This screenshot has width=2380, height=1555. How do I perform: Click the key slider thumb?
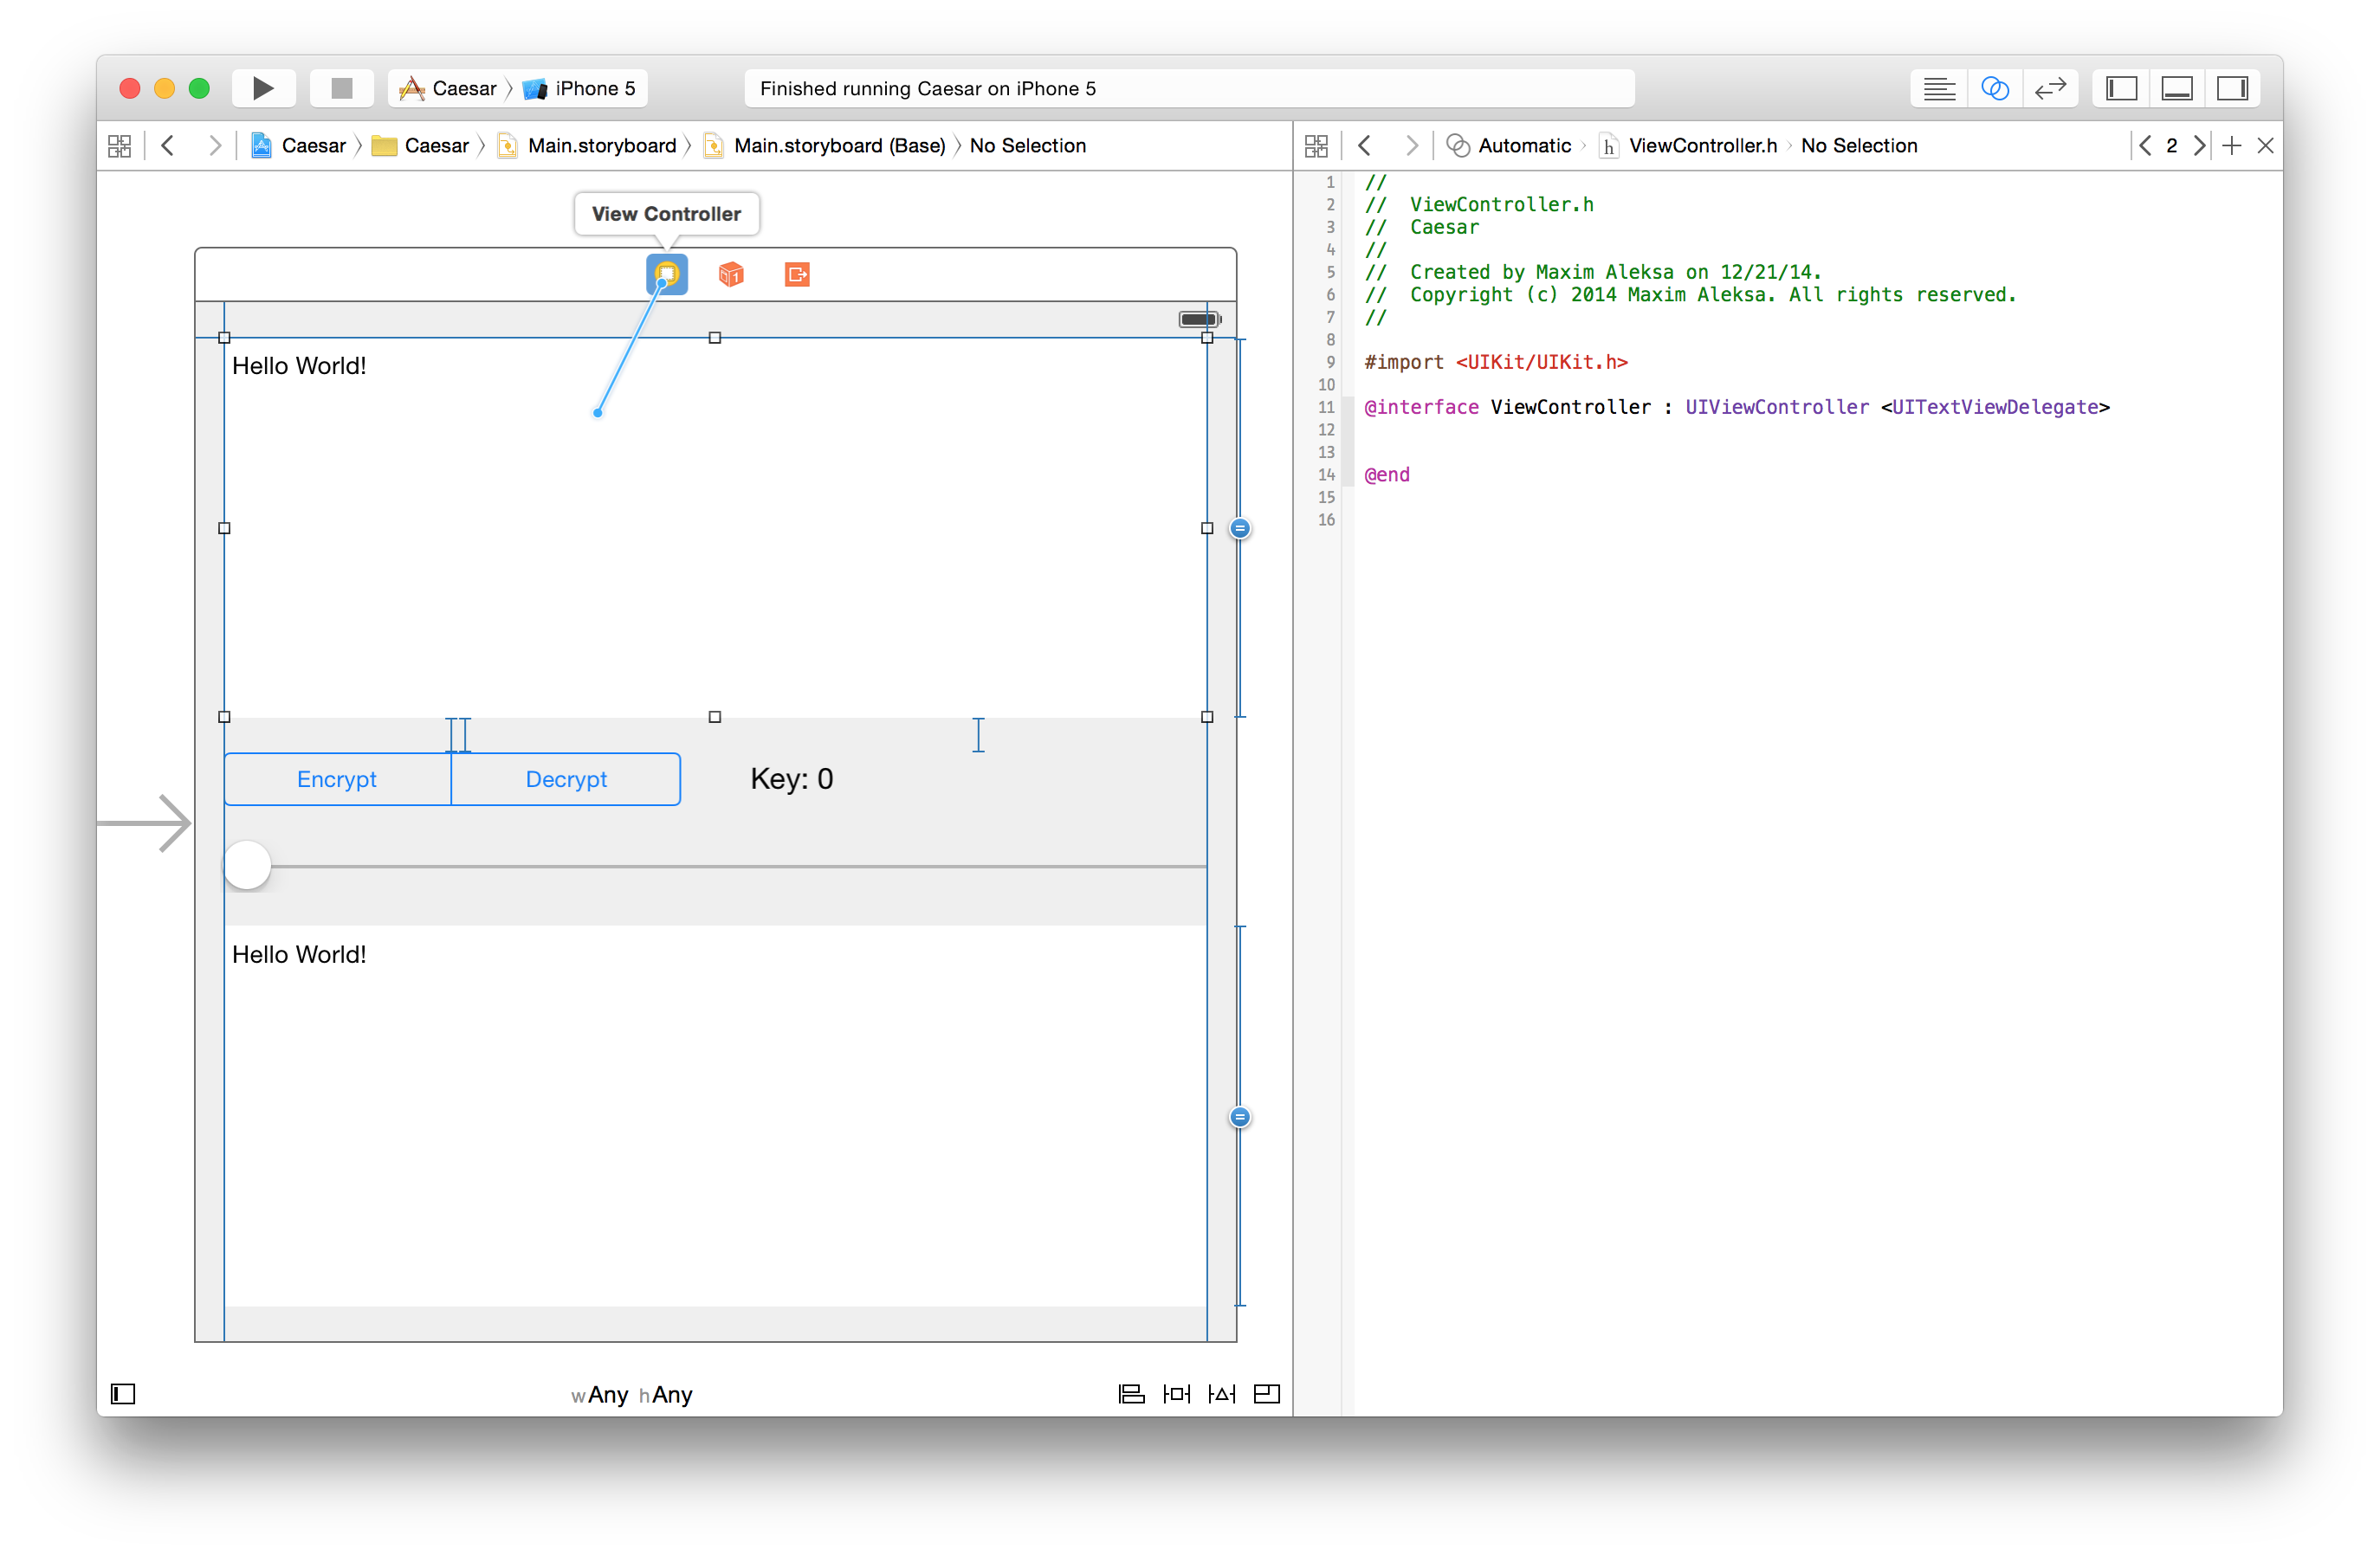point(247,866)
